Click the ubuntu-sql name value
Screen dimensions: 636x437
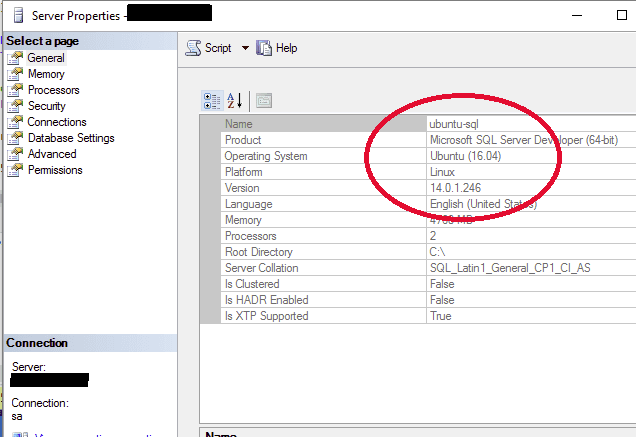[454, 124]
